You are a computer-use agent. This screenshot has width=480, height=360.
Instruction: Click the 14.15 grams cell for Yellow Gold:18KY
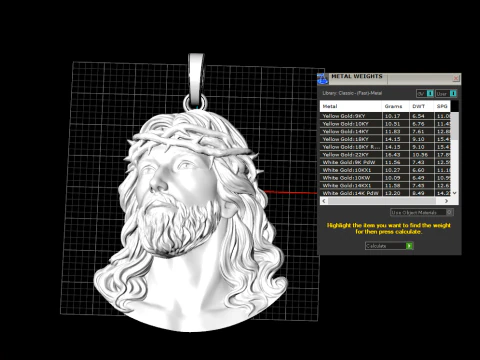click(x=392, y=139)
